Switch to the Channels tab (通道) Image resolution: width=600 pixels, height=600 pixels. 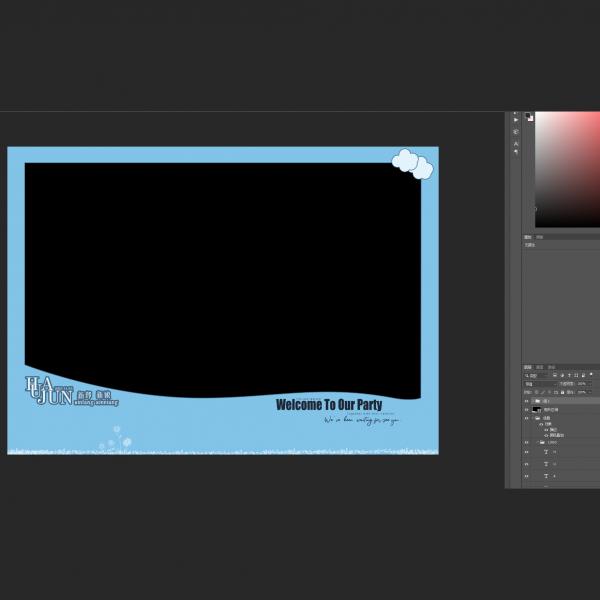coord(540,367)
